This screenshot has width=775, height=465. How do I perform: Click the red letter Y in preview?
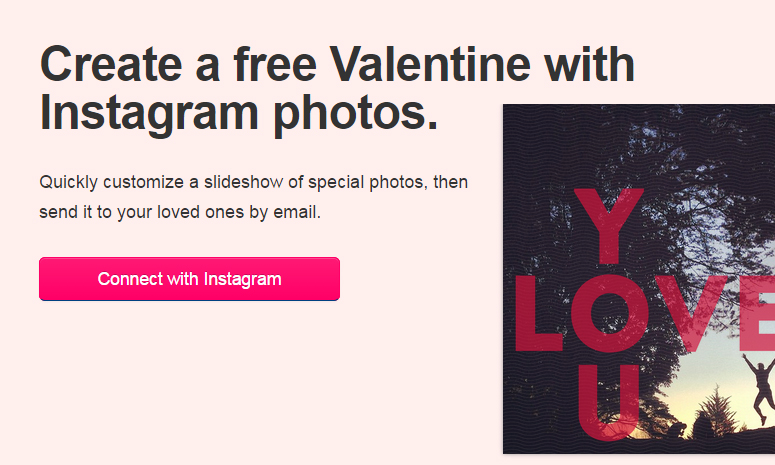click(609, 226)
